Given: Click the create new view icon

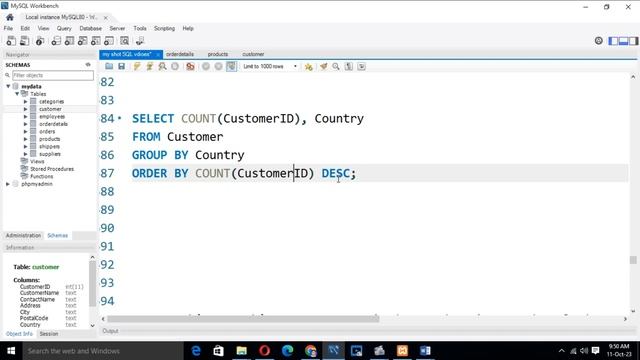Looking at the screenshot, I should 82,41.
